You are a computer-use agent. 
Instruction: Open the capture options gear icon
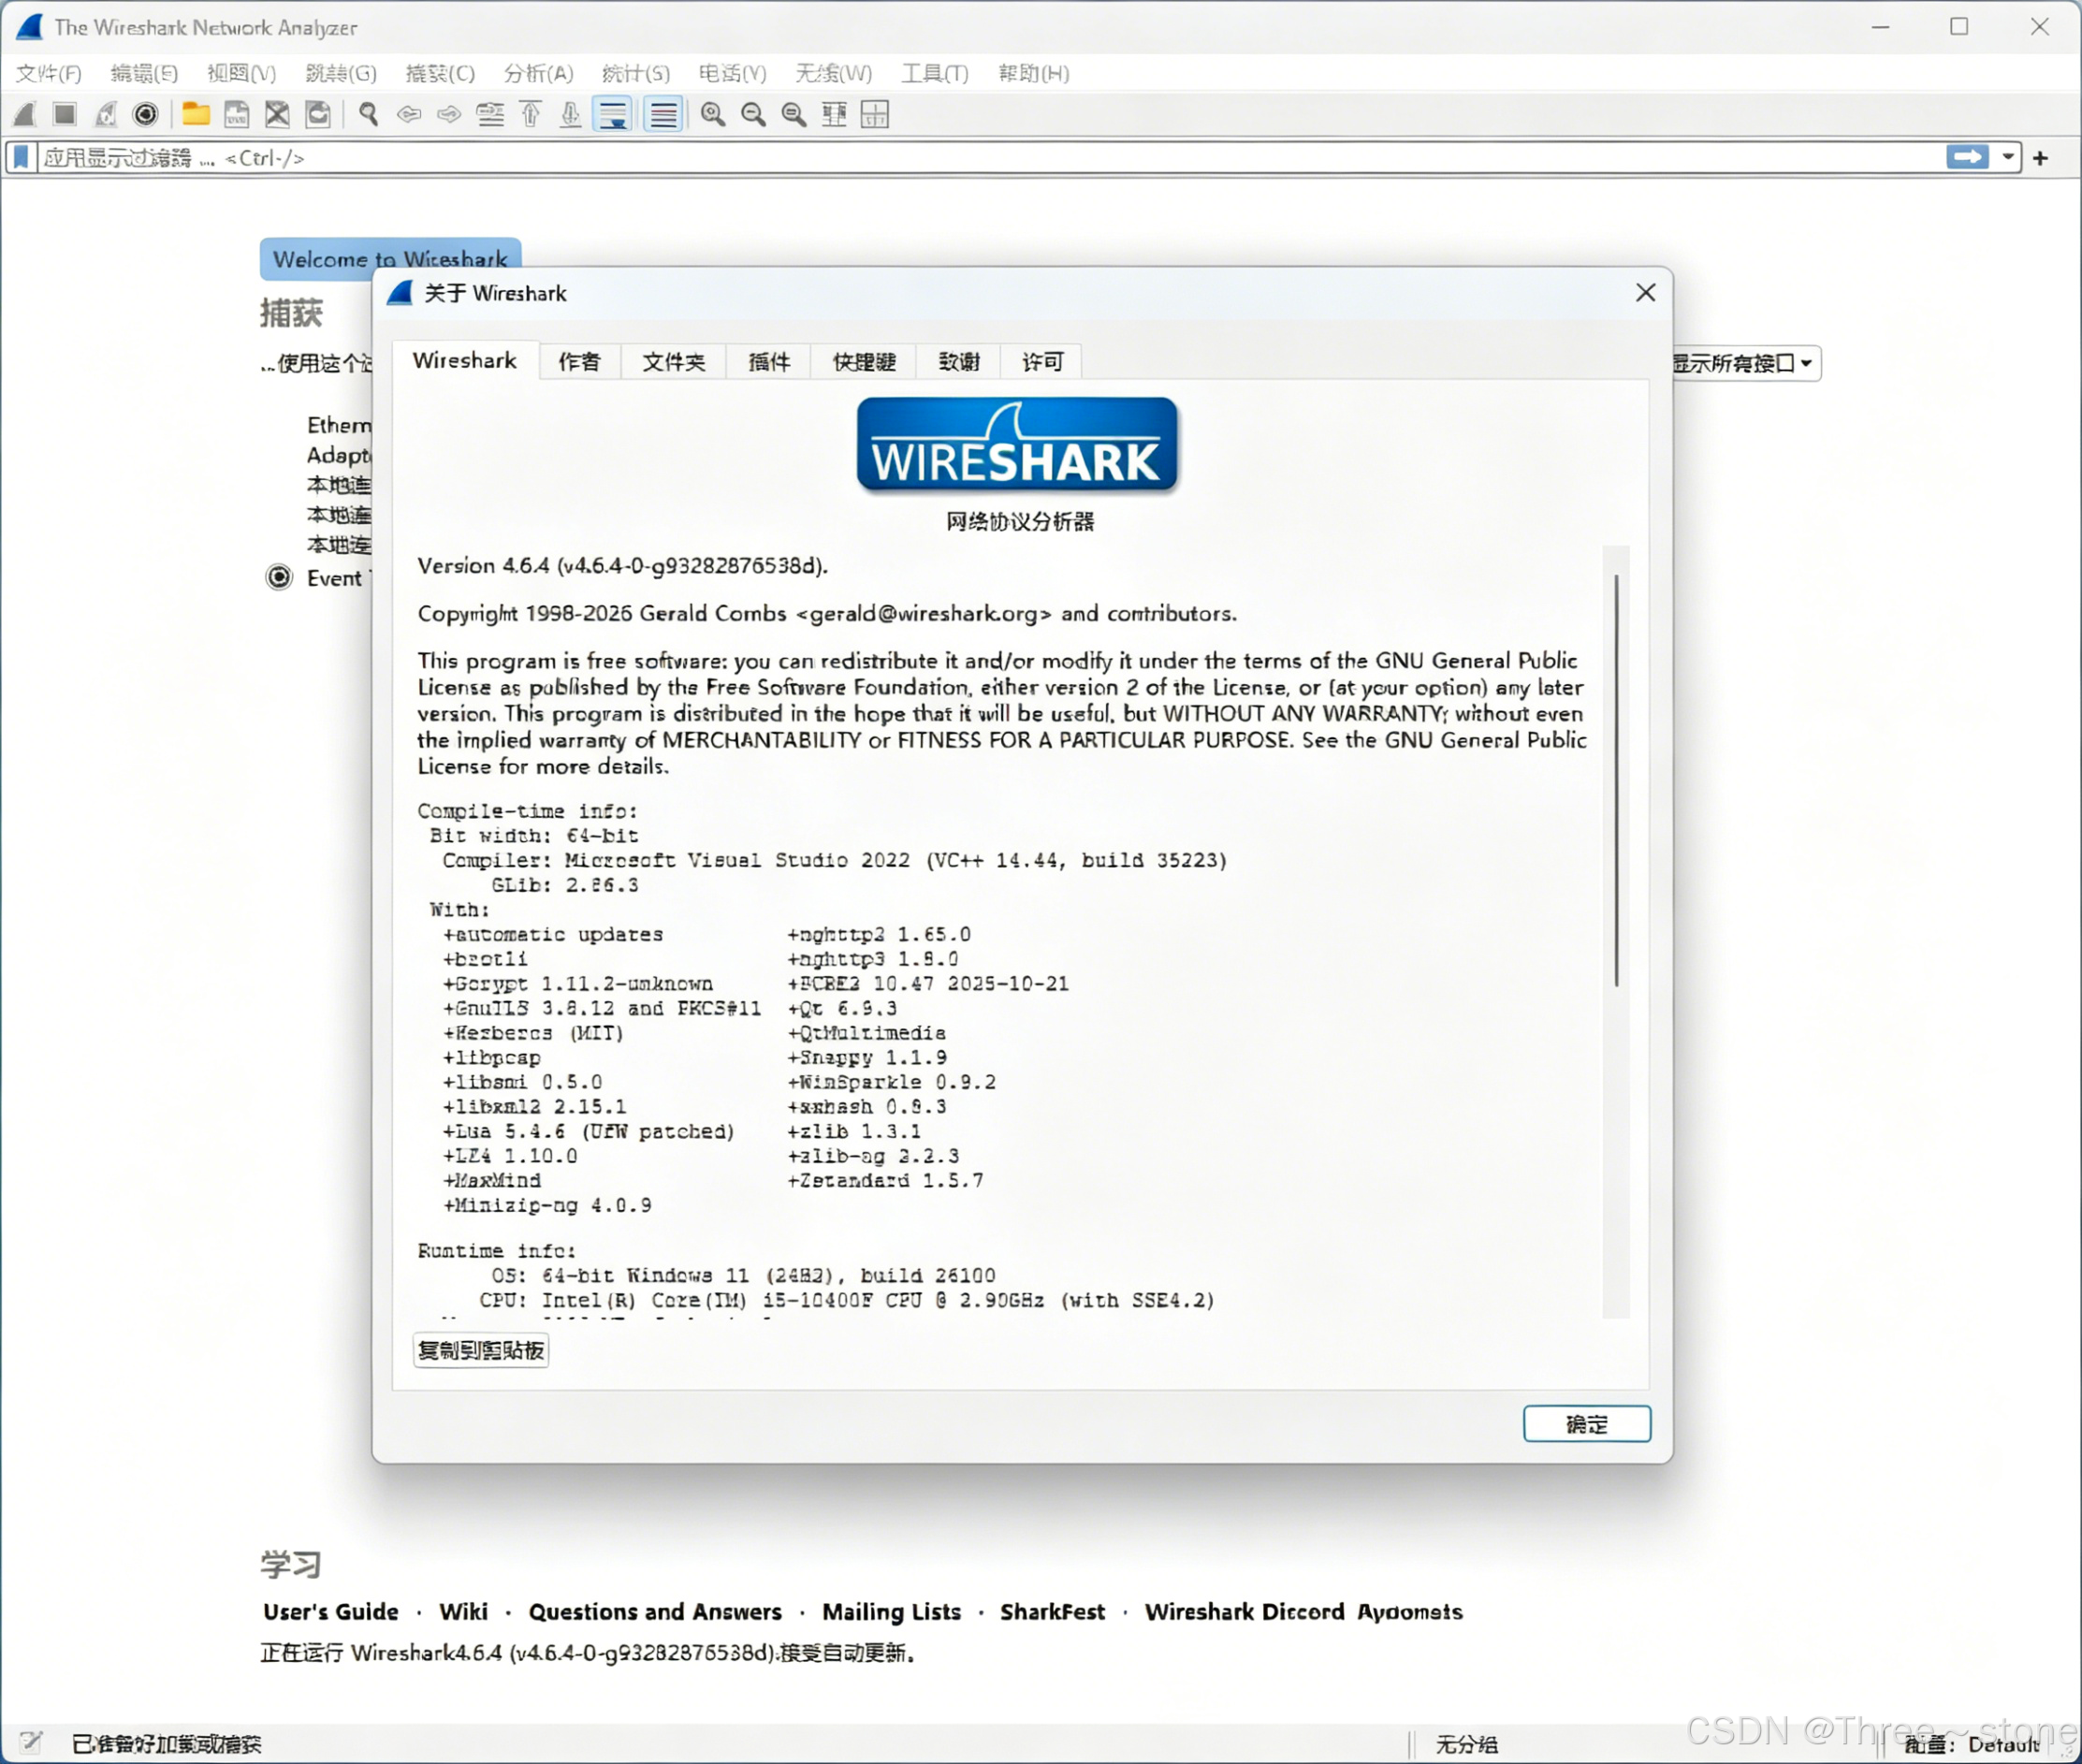click(x=146, y=114)
